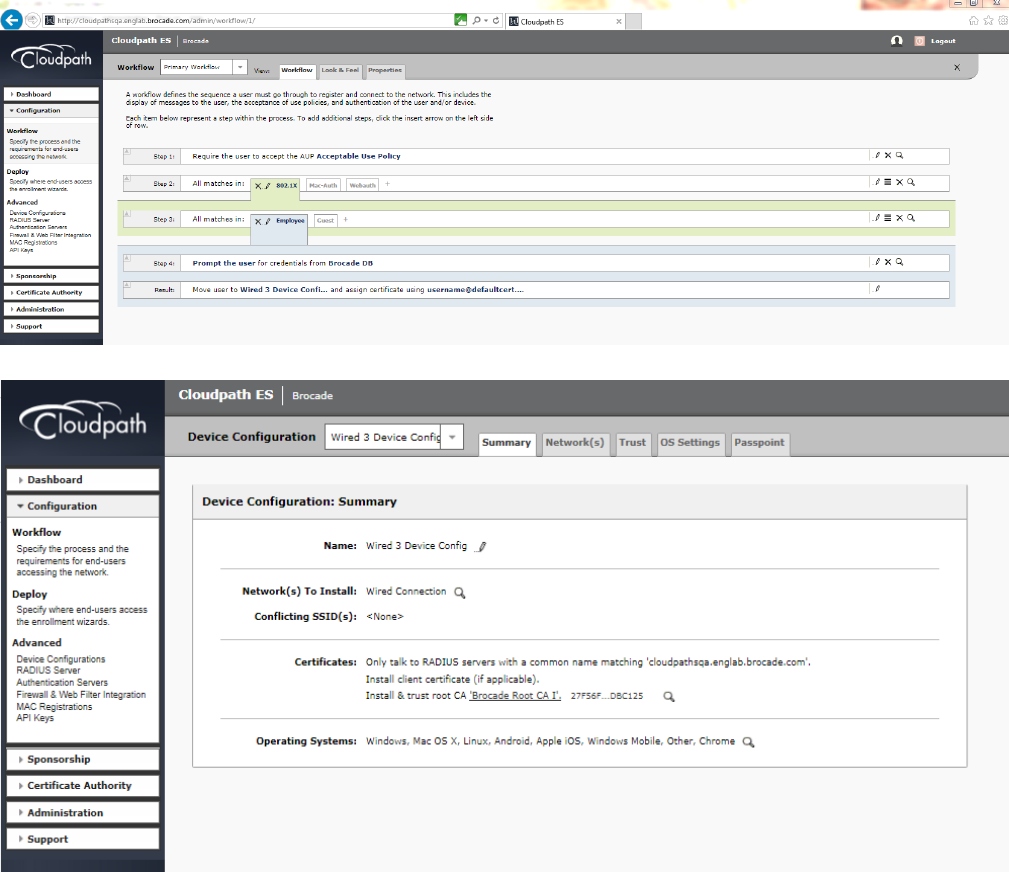Delete Step 1 with its X icon
This screenshot has width=1009, height=872.
point(888,155)
